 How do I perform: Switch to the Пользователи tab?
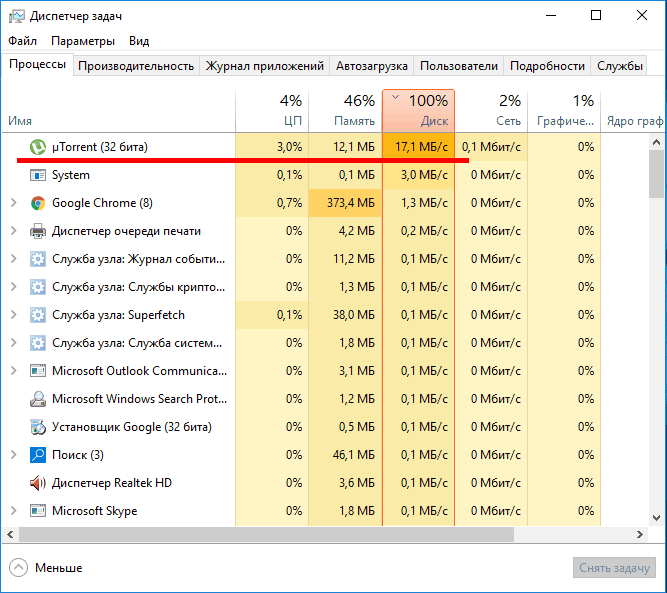click(x=459, y=66)
